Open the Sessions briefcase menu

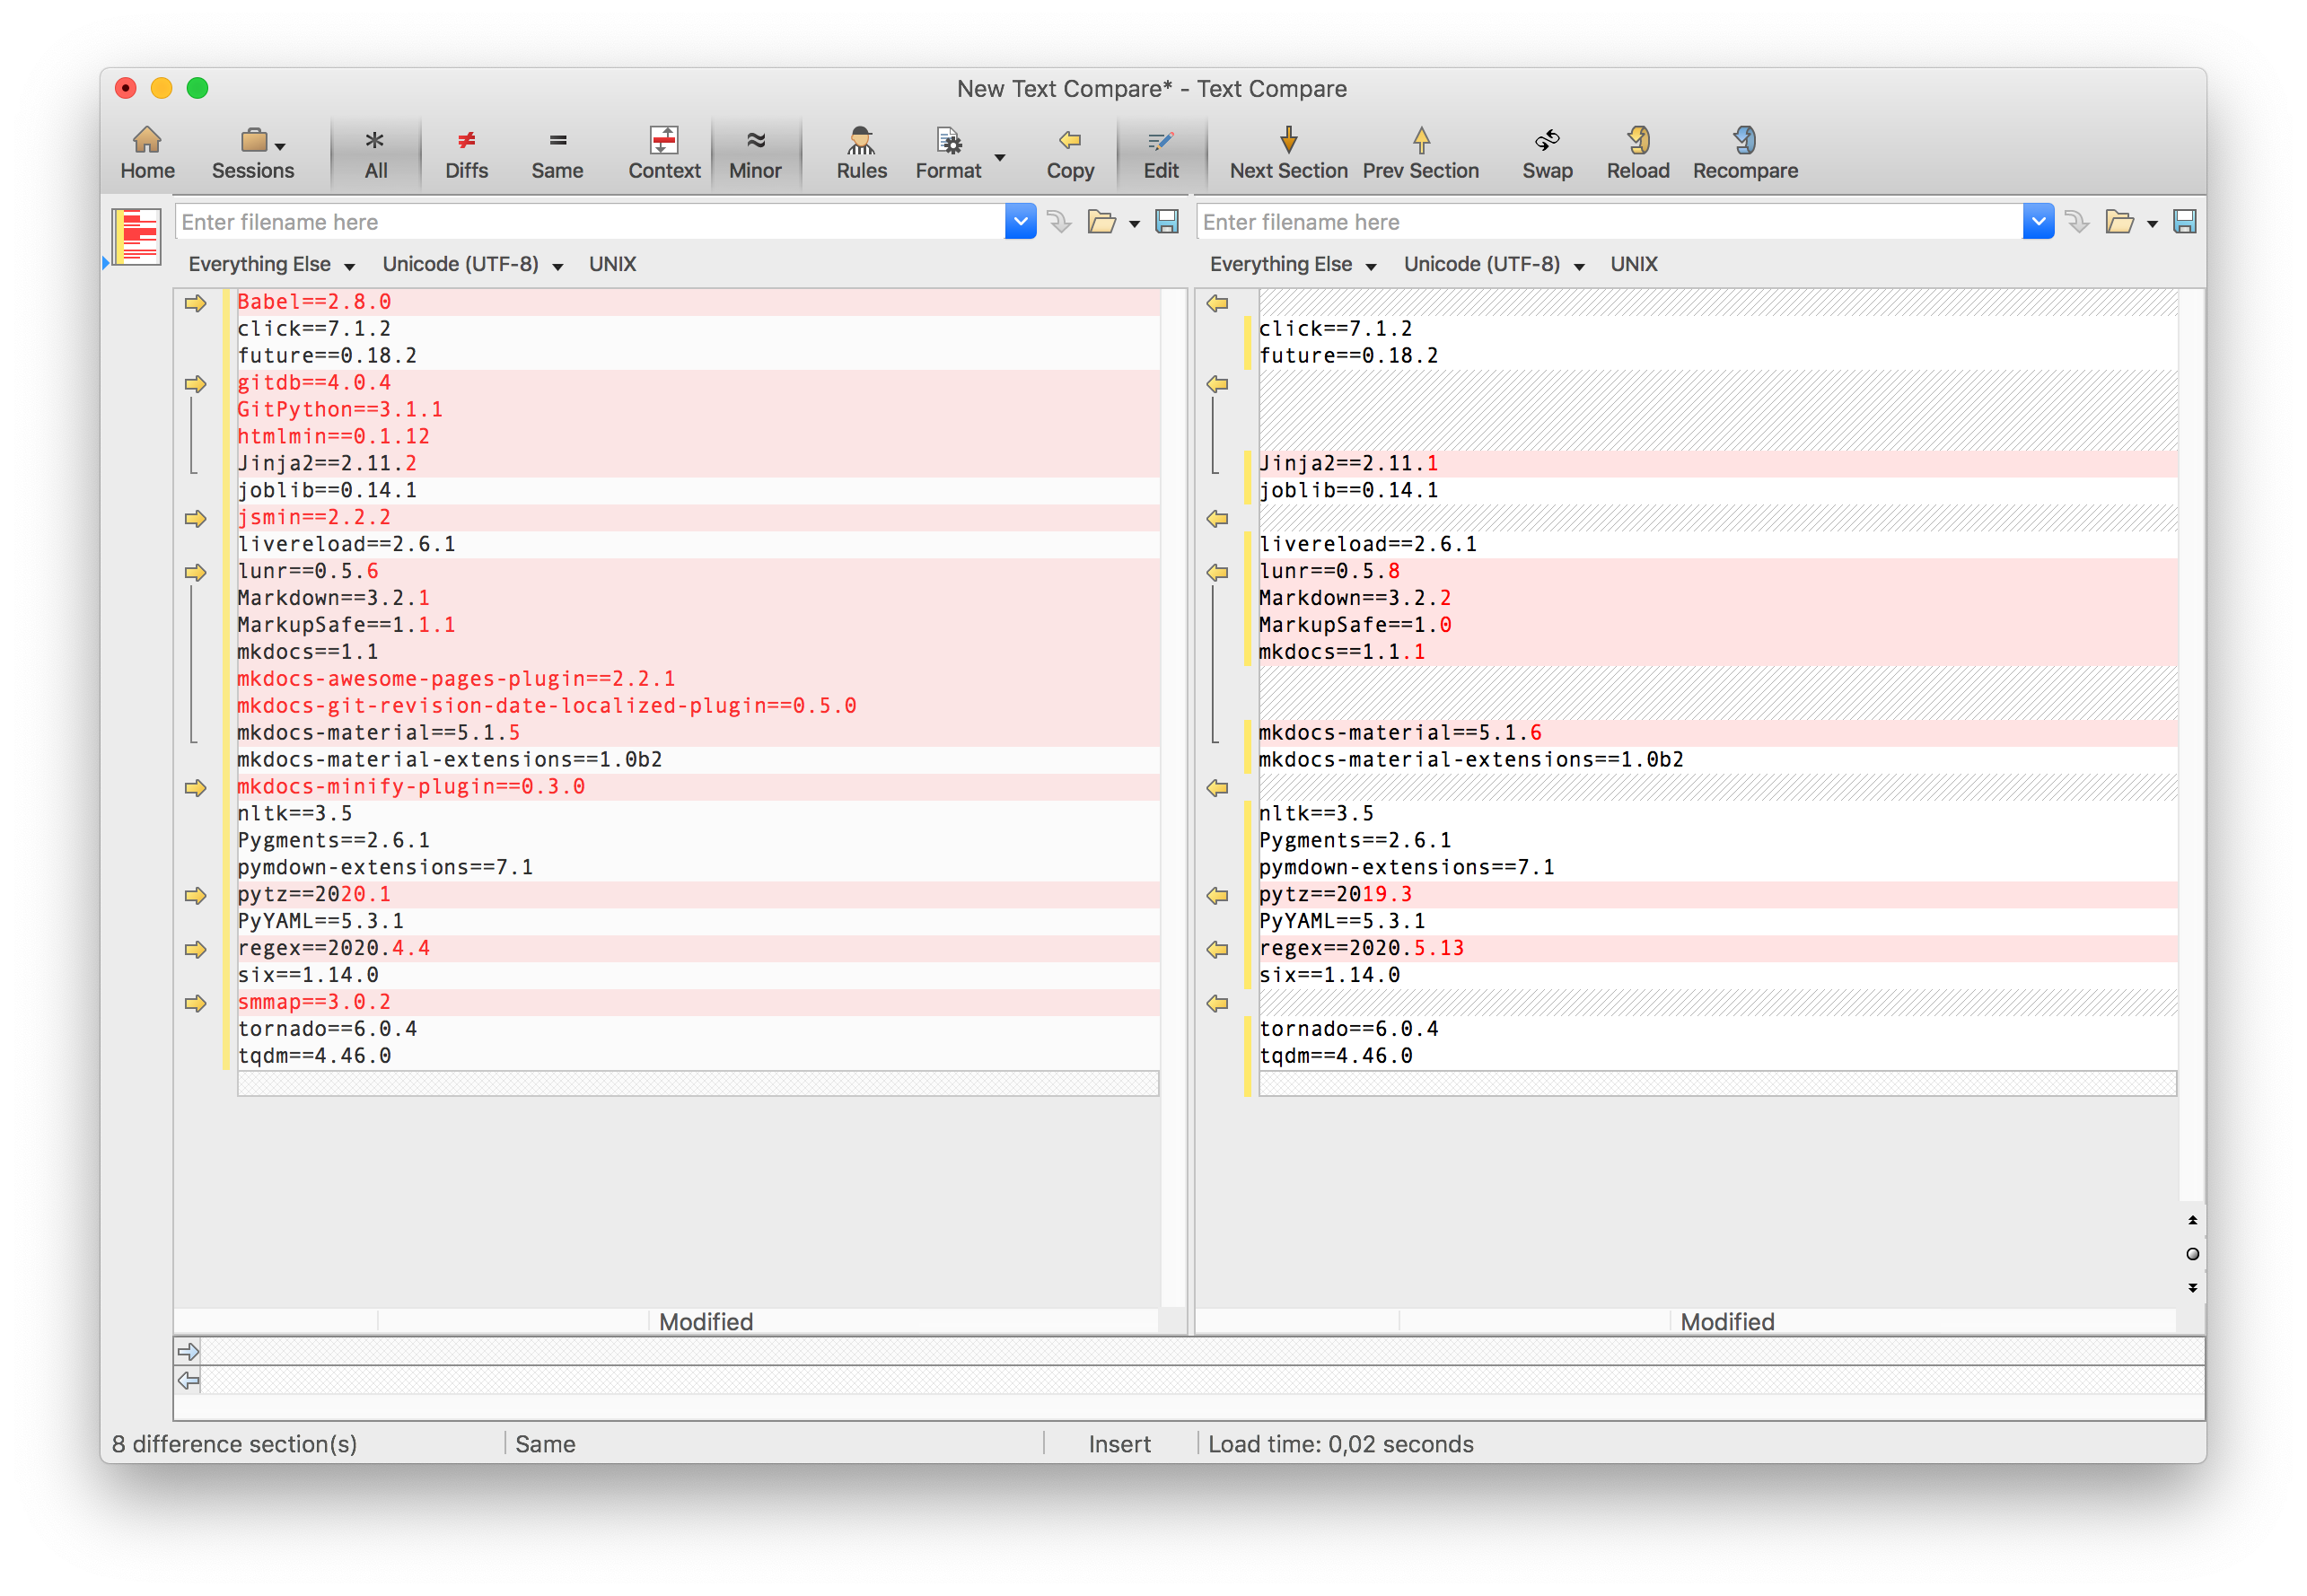[253, 153]
